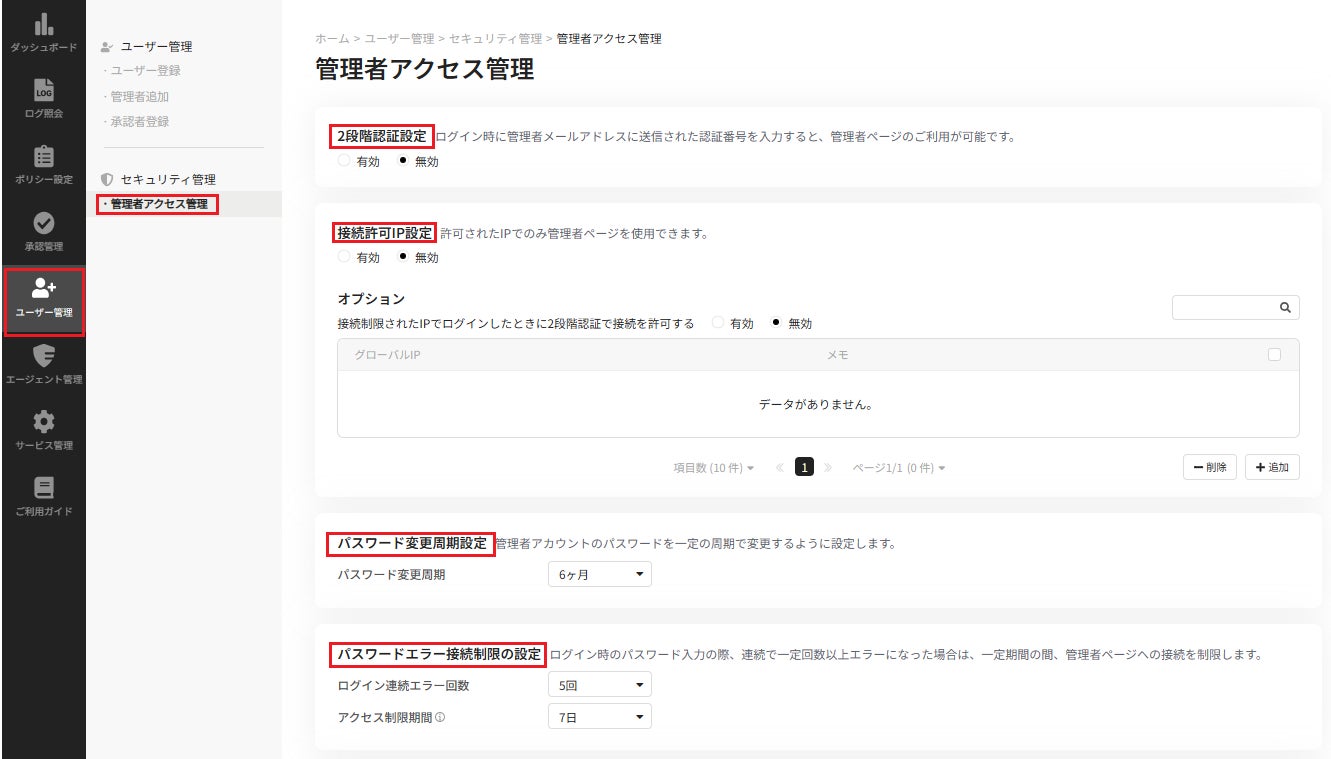Click the データがありません。 empty table message
The width and height of the screenshot is (1331, 759).
click(x=816, y=406)
